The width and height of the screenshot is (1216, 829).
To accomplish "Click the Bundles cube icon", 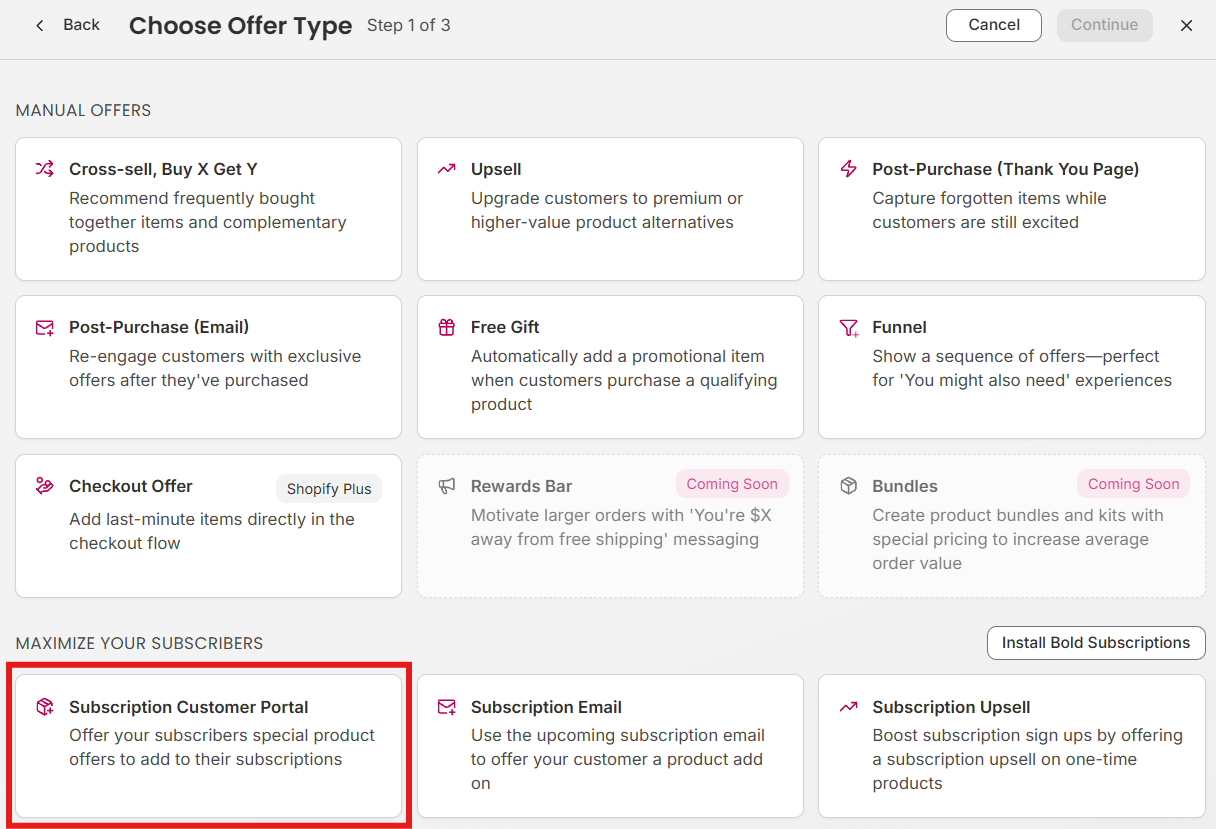I will coord(849,486).
